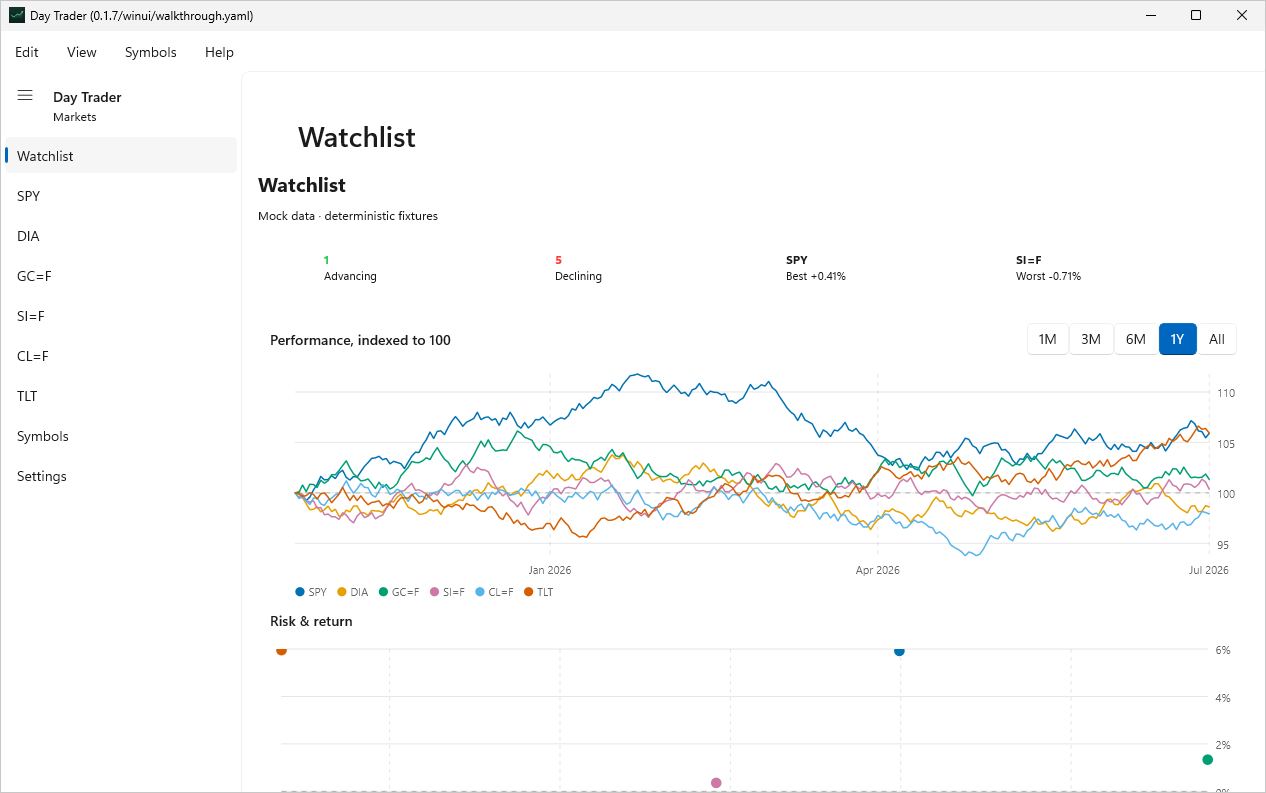Click the '6%' axis value on risk chart
The height and width of the screenshot is (793, 1266).
click(x=1222, y=650)
